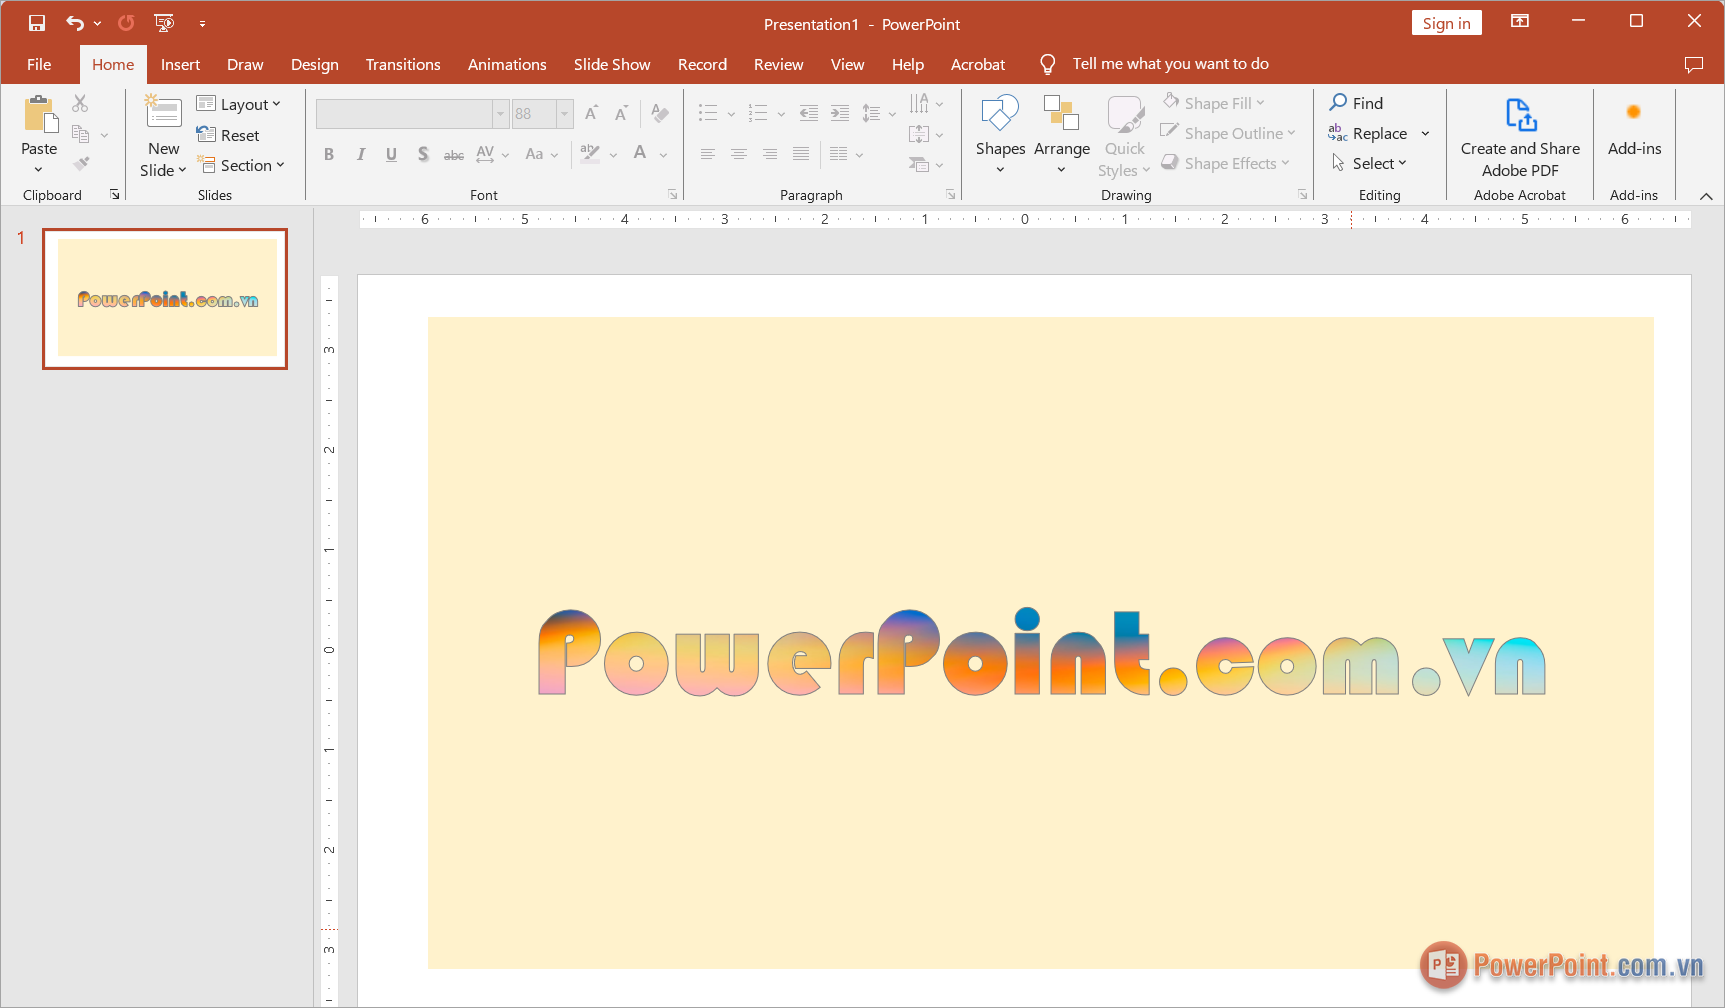The height and width of the screenshot is (1008, 1725).
Task: Toggle italic formatting
Action: pyautogui.click(x=360, y=154)
